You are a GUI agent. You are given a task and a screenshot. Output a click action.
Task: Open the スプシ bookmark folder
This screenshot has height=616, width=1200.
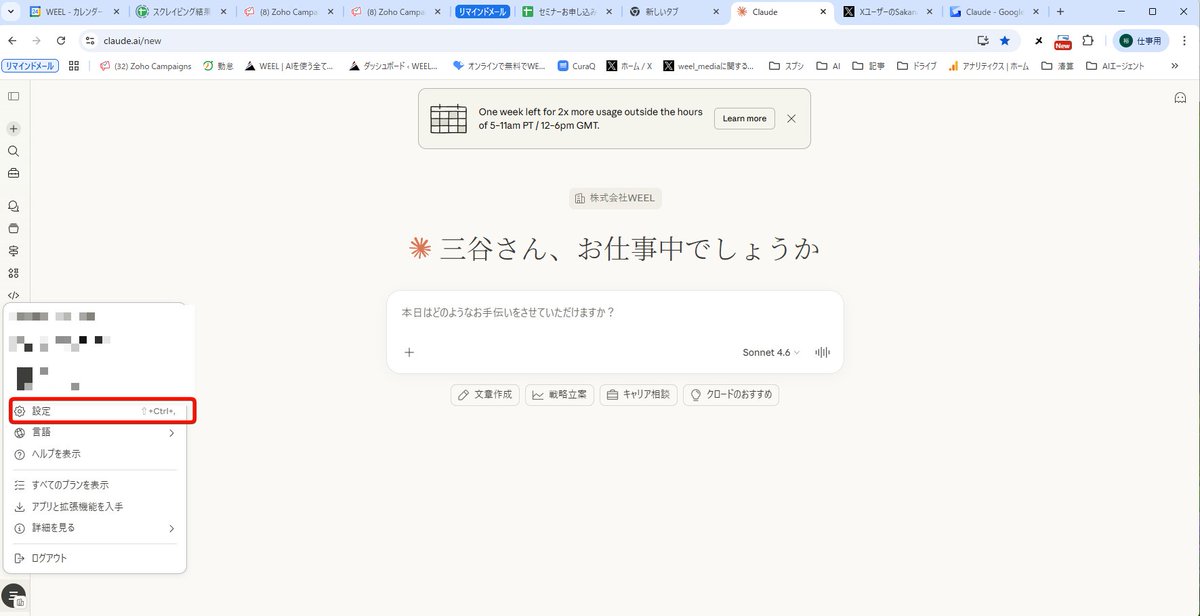(x=786, y=66)
